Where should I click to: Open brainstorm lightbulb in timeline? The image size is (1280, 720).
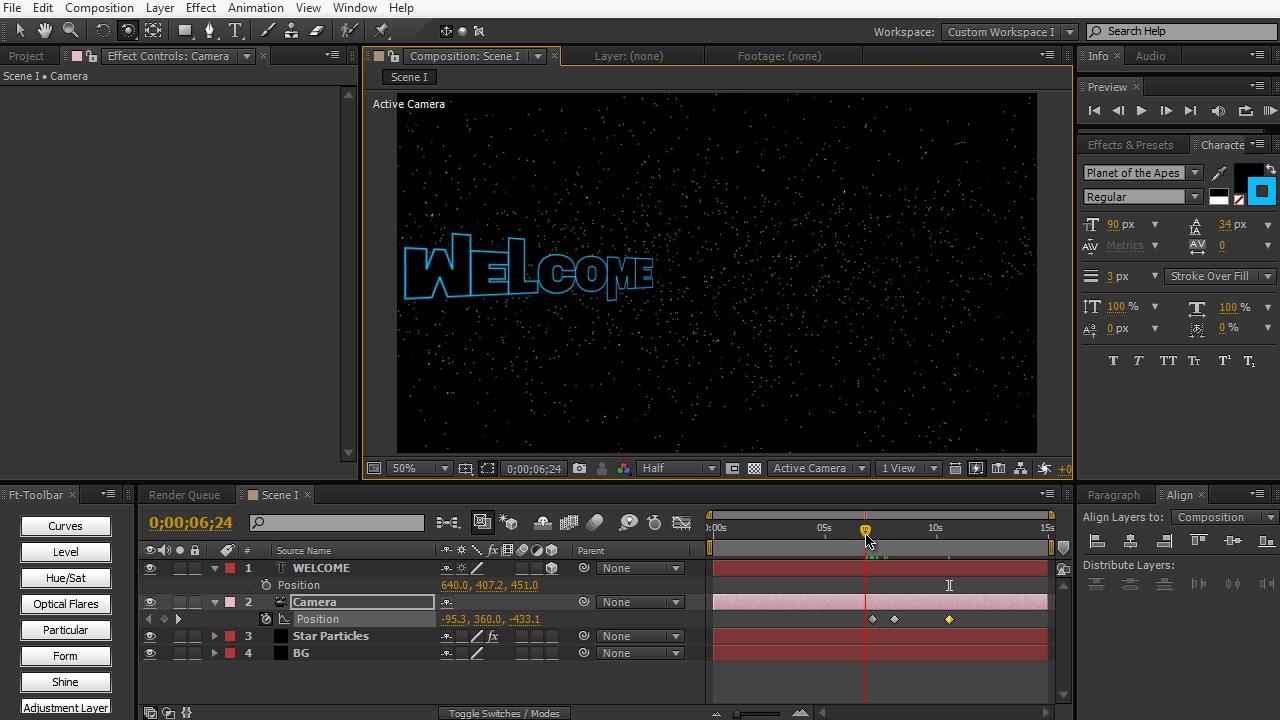[x=628, y=522]
